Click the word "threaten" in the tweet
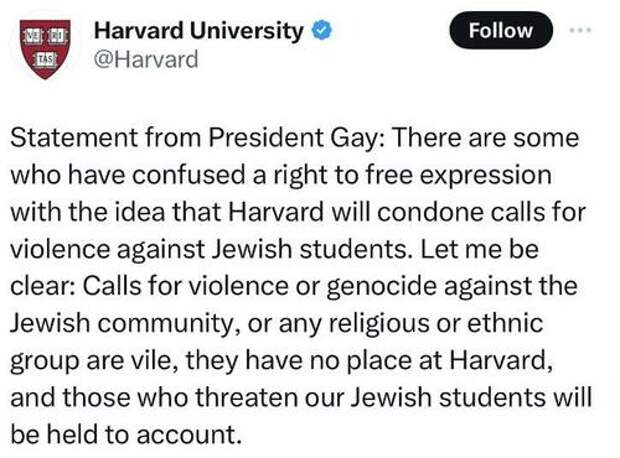The height and width of the screenshot is (458, 620). click(247, 398)
